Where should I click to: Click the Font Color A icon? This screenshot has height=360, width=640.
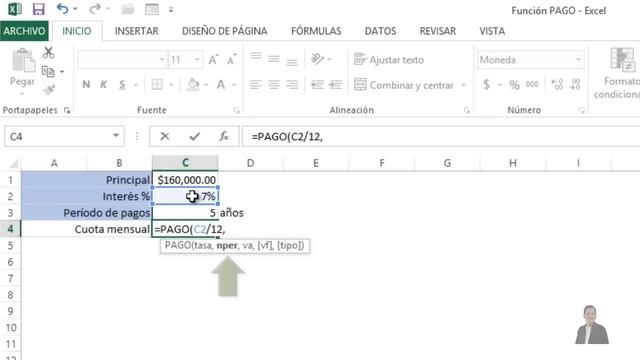pos(221,84)
